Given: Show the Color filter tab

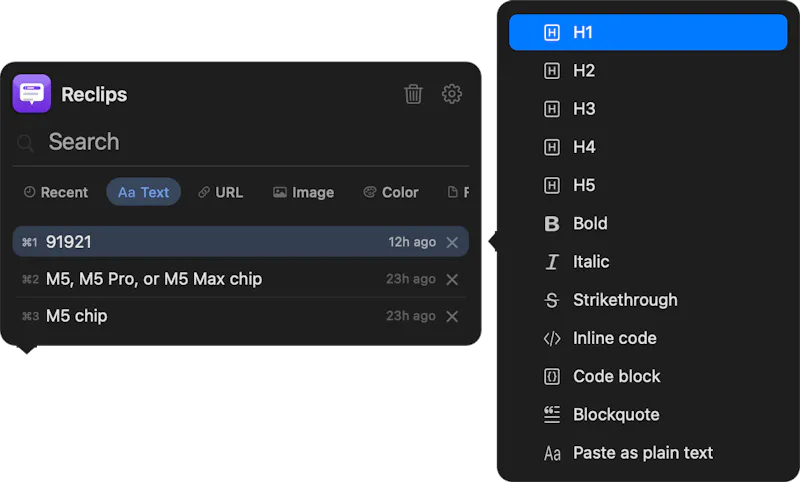Looking at the screenshot, I should point(391,192).
